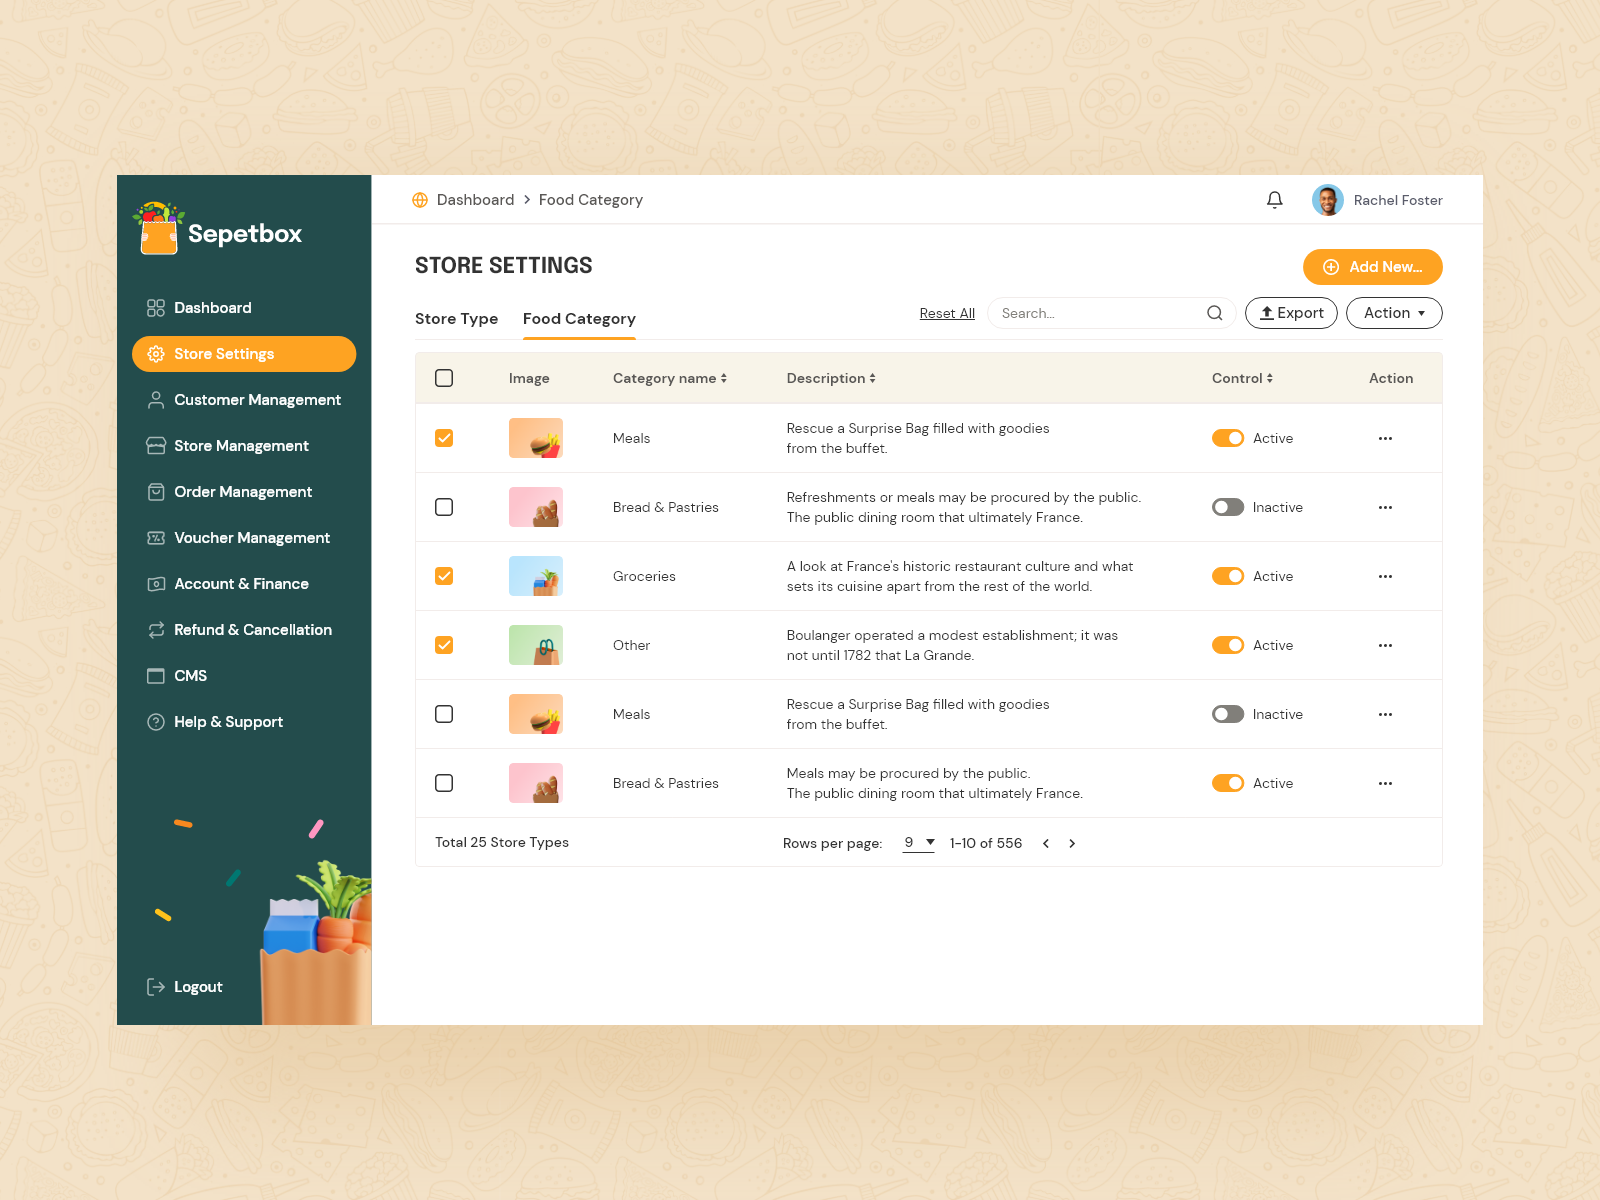
Task: Click Rachel Foster user name
Action: (x=1398, y=200)
